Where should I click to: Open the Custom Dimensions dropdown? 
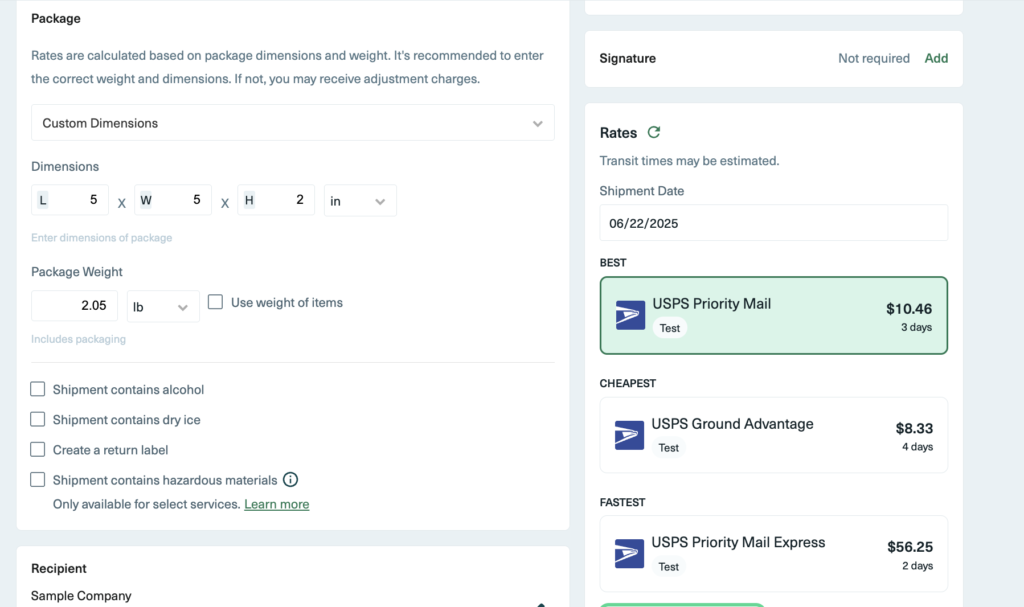click(292, 123)
